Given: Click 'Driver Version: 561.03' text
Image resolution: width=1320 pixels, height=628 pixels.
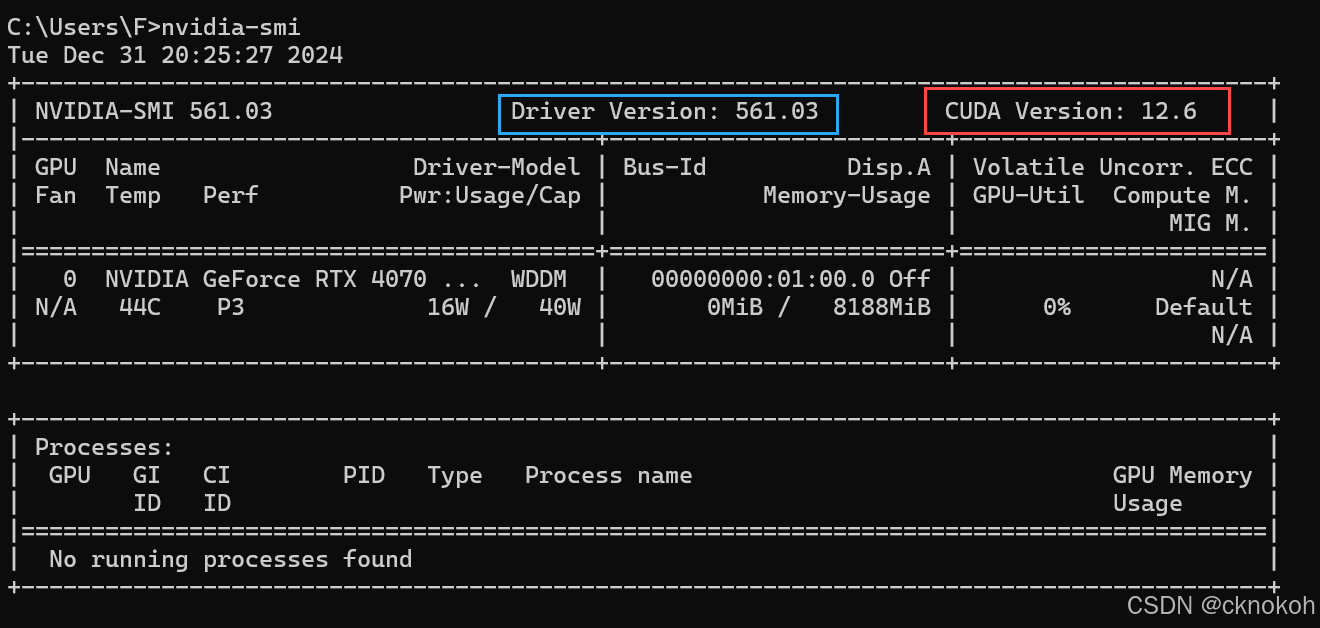Looking at the screenshot, I should (665, 111).
